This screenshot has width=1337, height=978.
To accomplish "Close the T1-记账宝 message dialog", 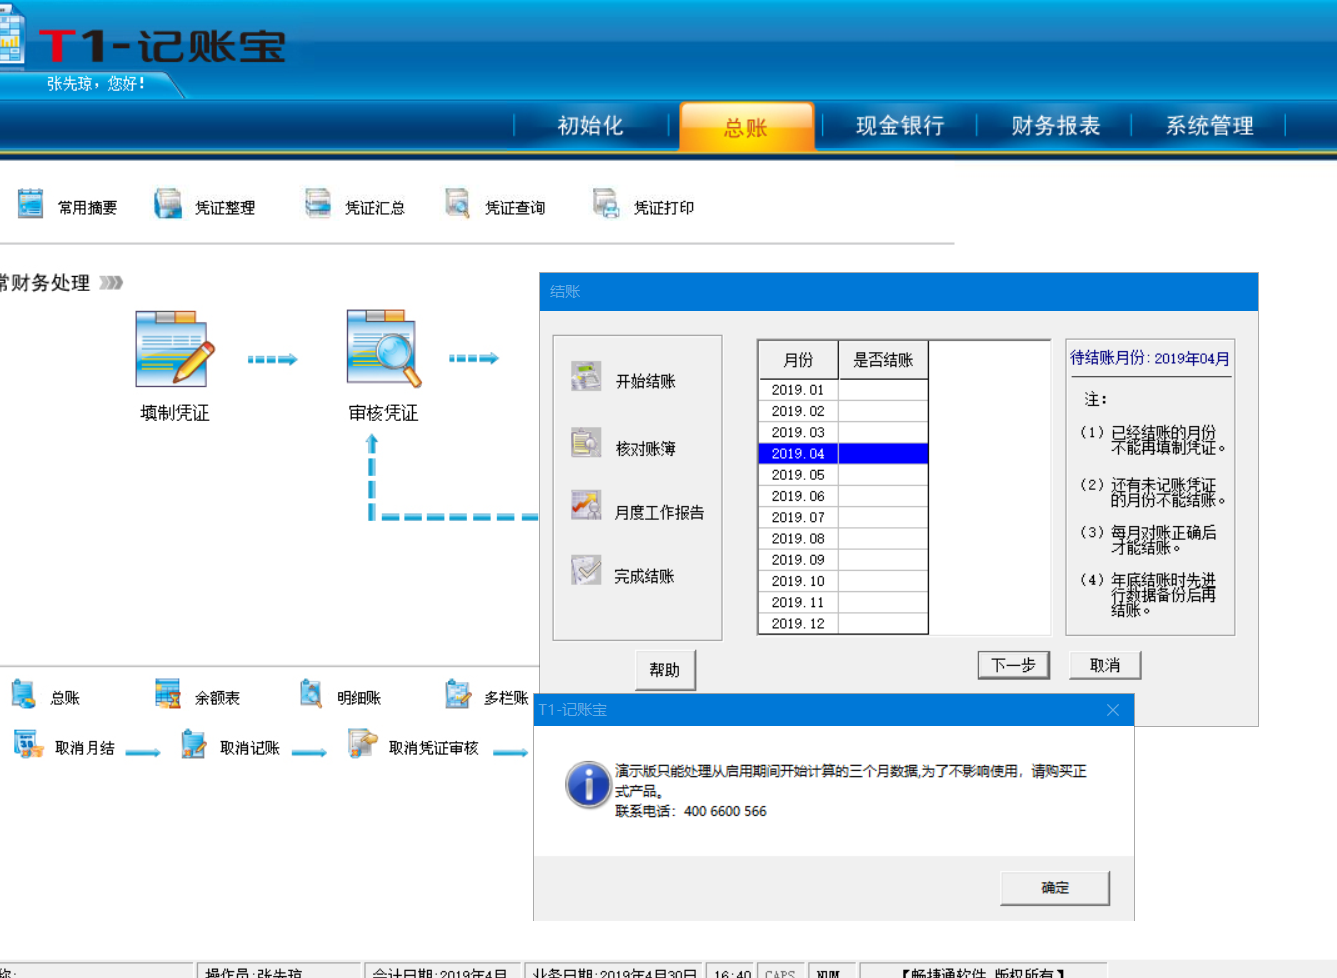I will click(1113, 710).
